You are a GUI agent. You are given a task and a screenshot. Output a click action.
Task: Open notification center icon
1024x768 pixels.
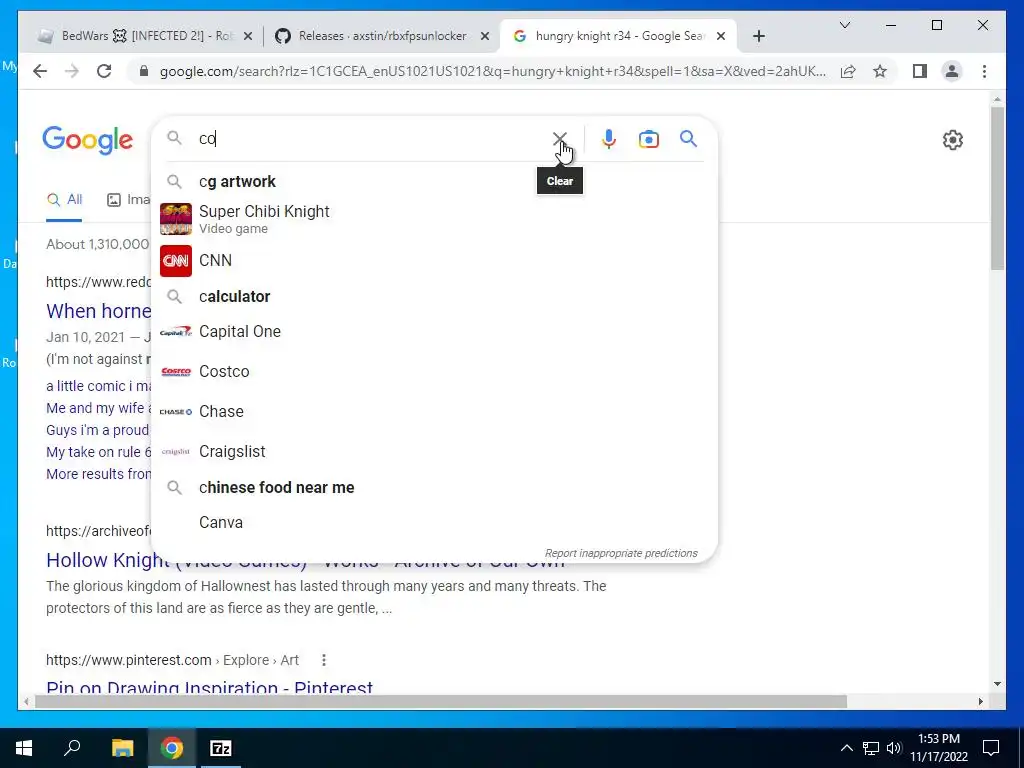click(x=991, y=748)
